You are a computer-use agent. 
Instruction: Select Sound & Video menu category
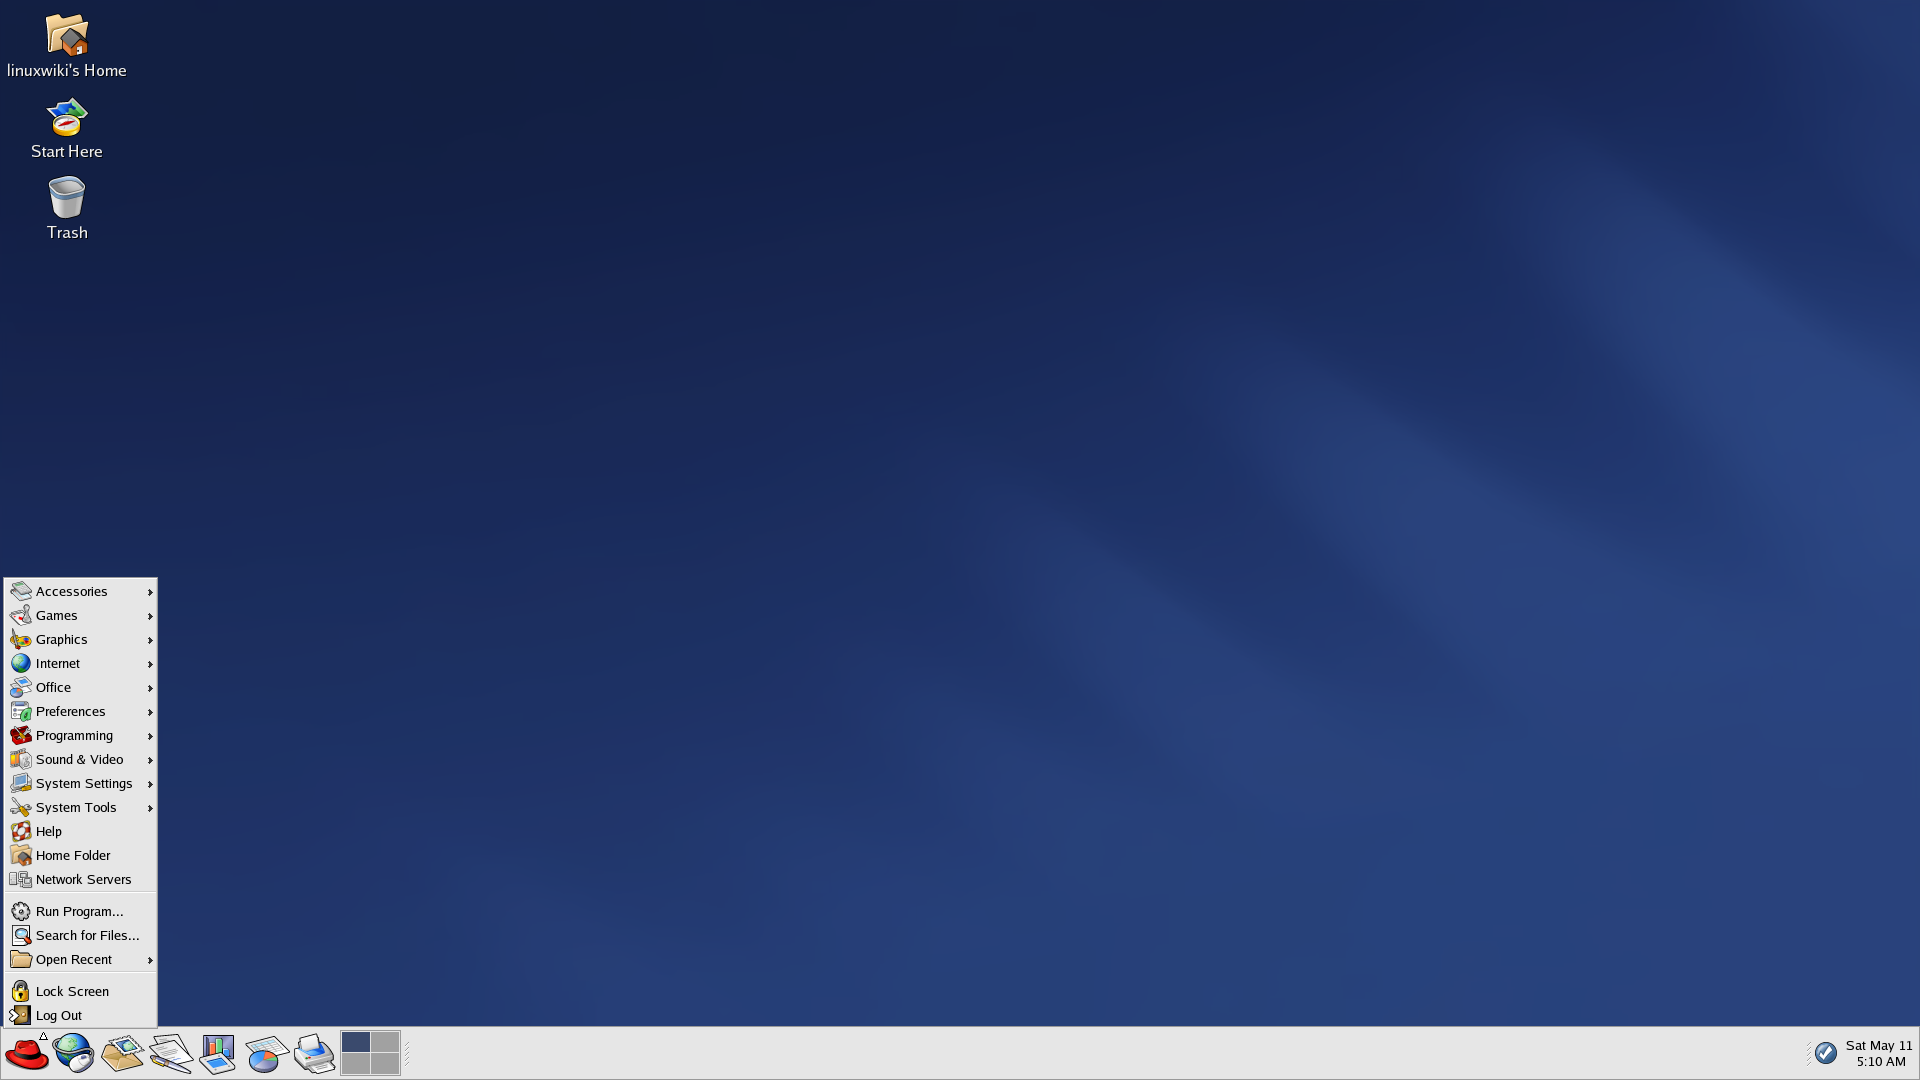79,758
